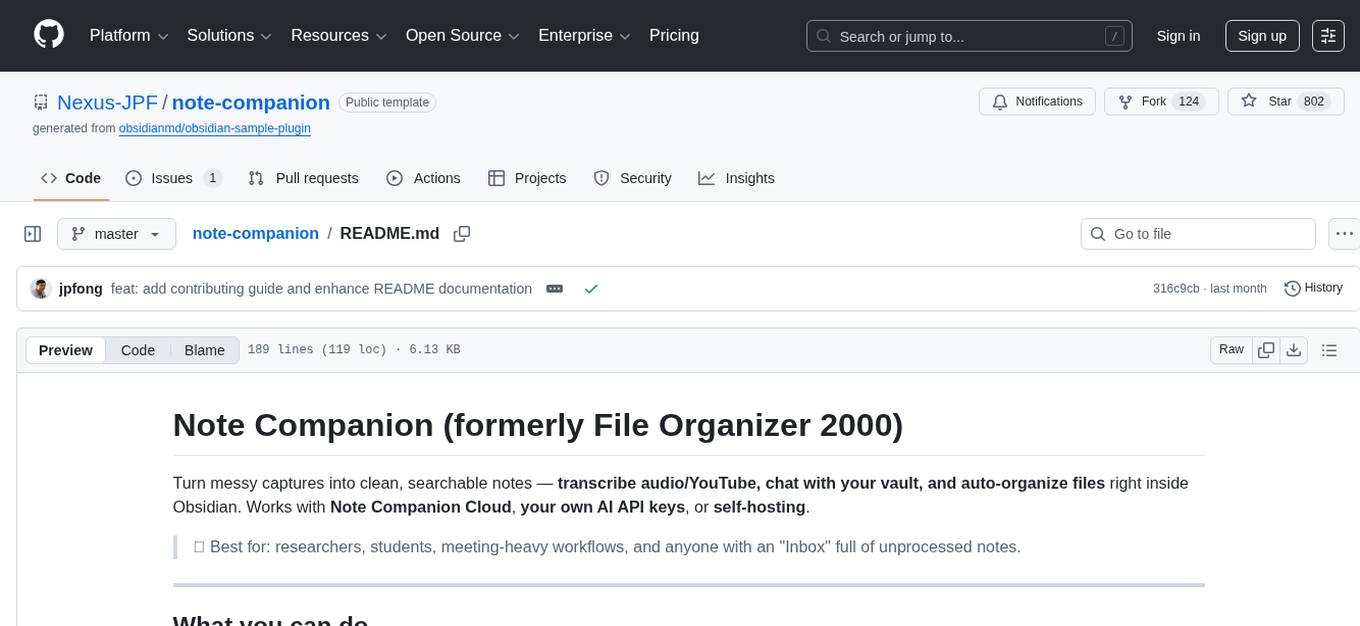Open the obsidianmd/obsidian-sample-plugin link
Viewport: 1360px width, 626px height.
pyautogui.click(x=214, y=128)
